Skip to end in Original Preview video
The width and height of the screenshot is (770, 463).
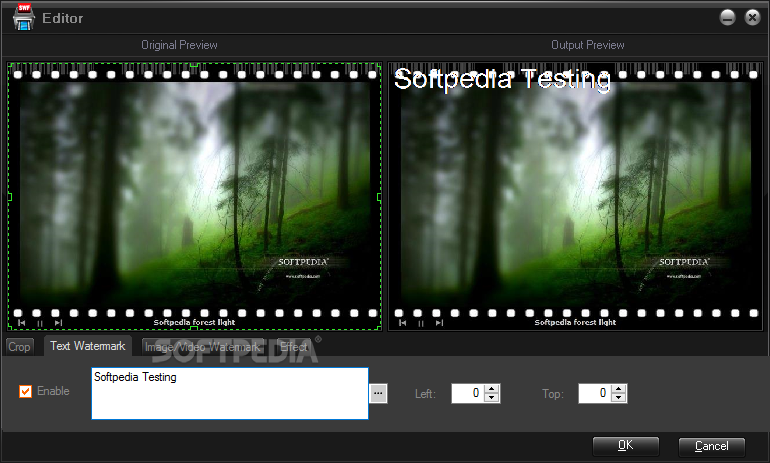coord(58,323)
